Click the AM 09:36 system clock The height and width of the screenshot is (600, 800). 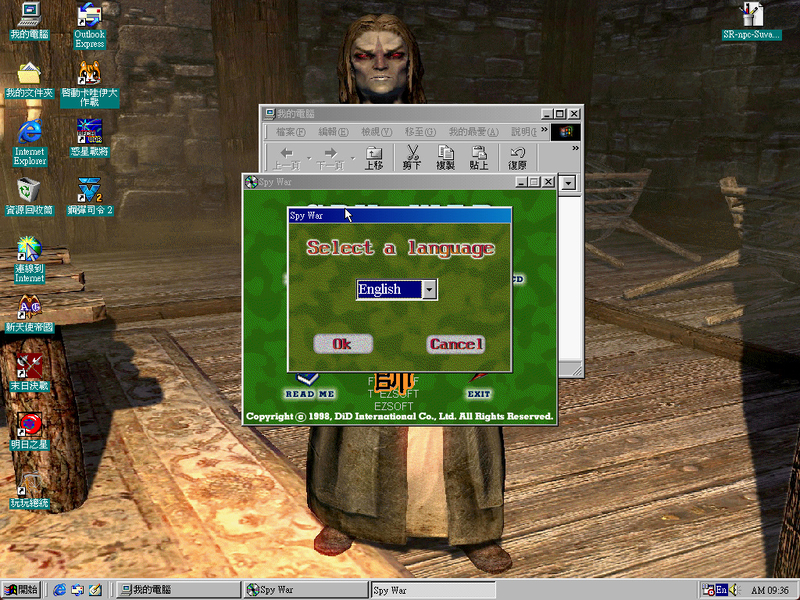tap(769, 590)
